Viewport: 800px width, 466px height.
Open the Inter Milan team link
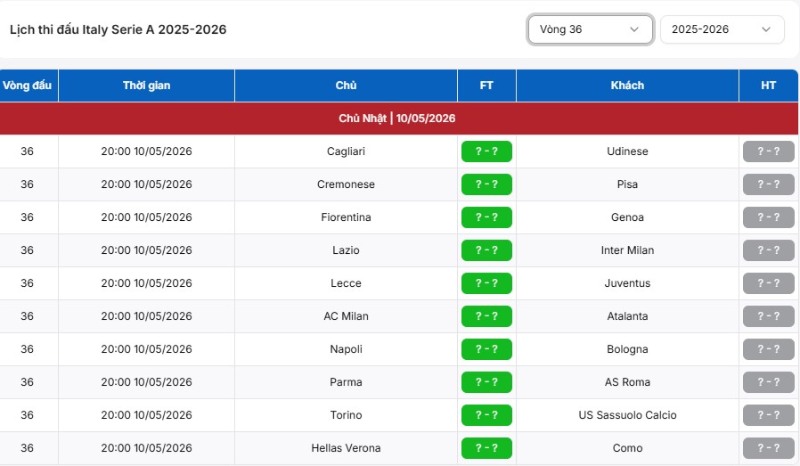[628, 250]
